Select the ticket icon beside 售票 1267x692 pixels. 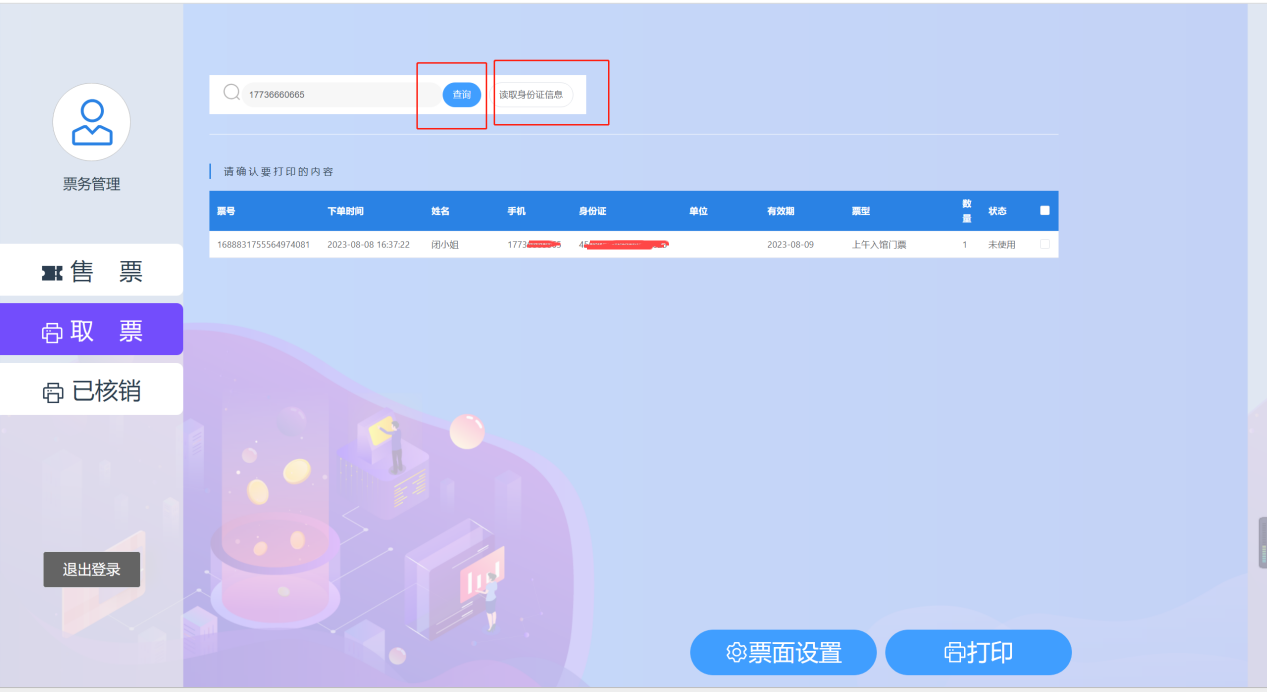[52, 271]
